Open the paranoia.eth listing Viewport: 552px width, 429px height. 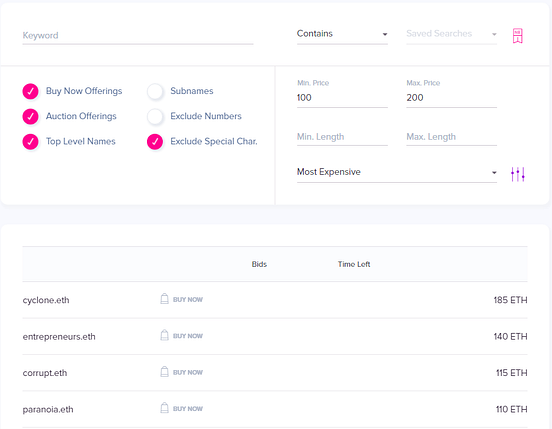(48, 410)
